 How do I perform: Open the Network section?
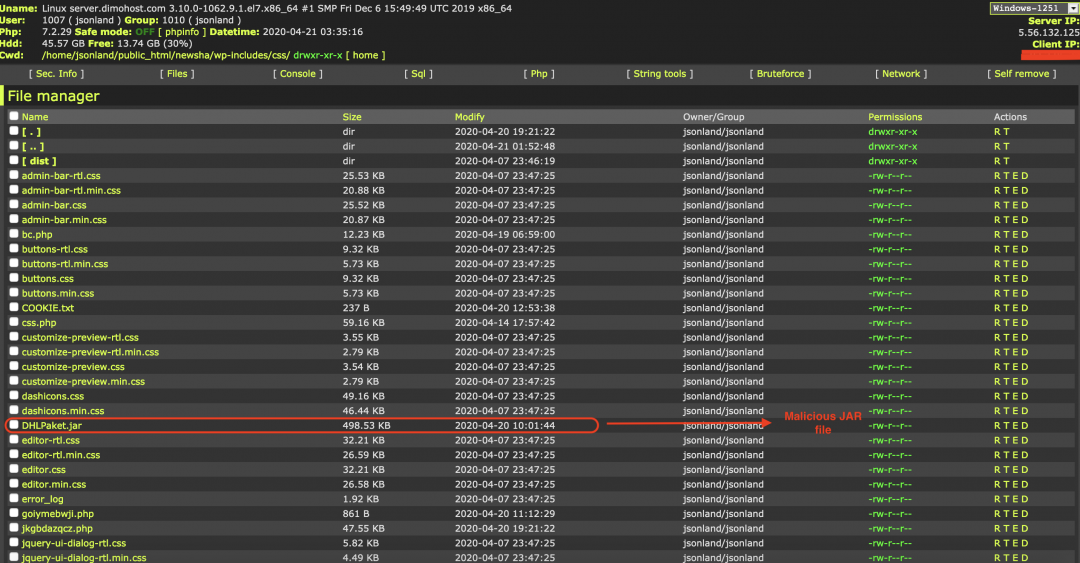[900, 74]
